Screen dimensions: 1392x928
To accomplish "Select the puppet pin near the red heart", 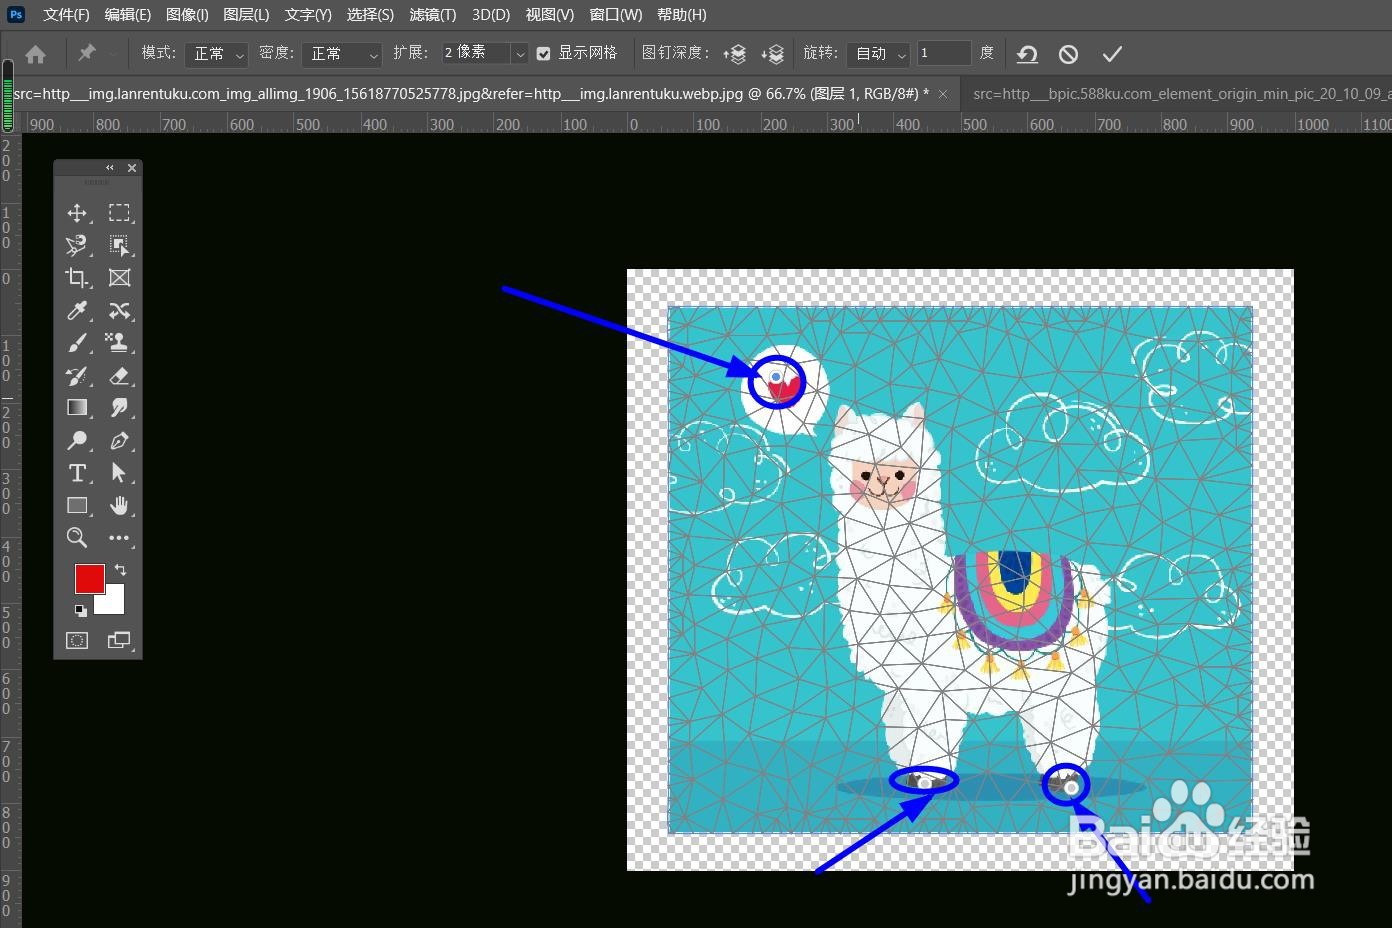I will tap(776, 377).
